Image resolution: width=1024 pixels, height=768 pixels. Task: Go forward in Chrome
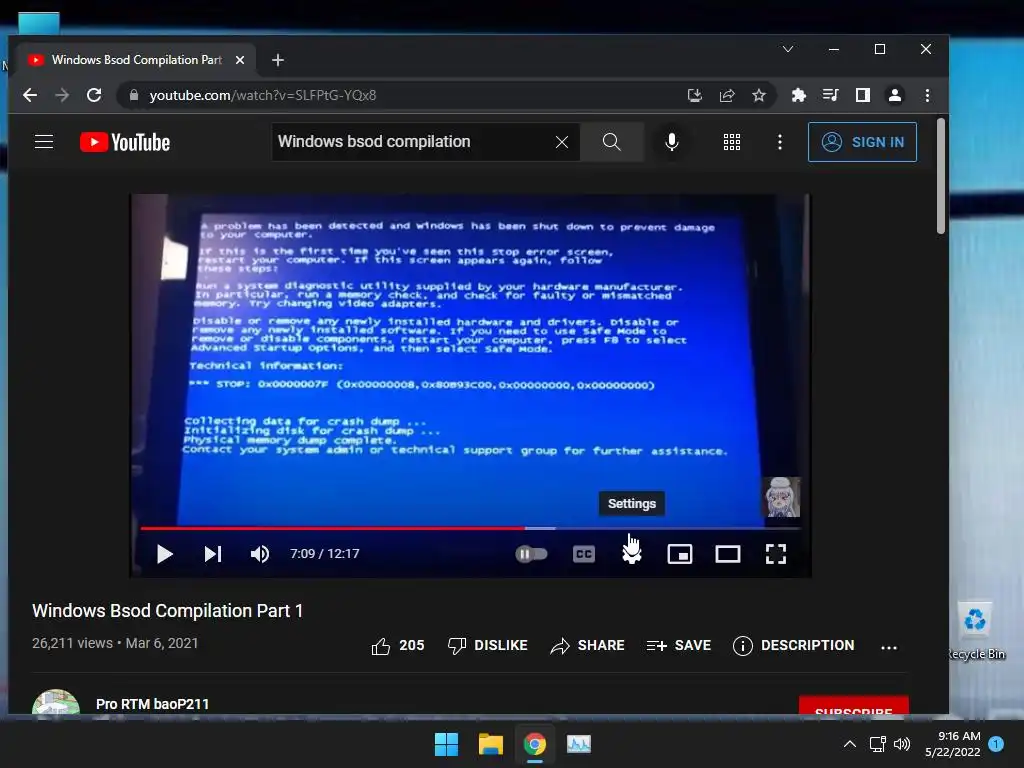click(x=62, y=95)
